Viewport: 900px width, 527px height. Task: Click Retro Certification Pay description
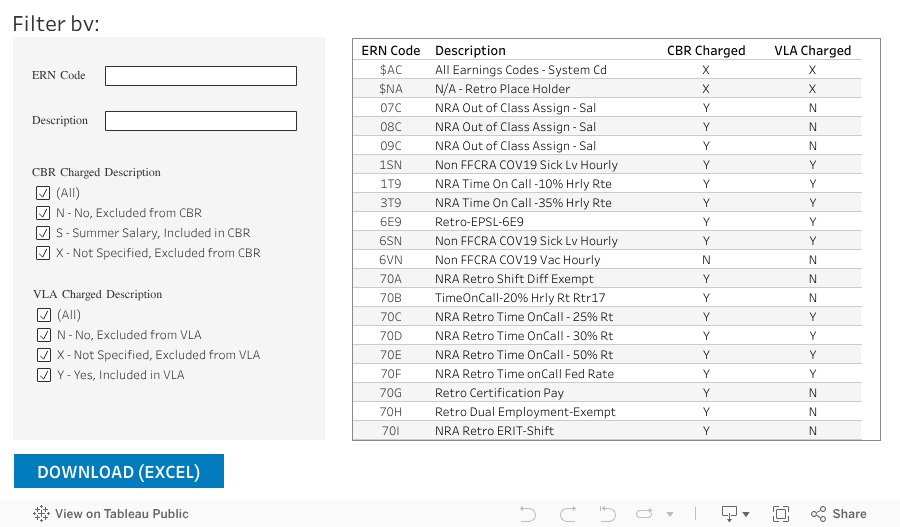click(x=499, y=393)
